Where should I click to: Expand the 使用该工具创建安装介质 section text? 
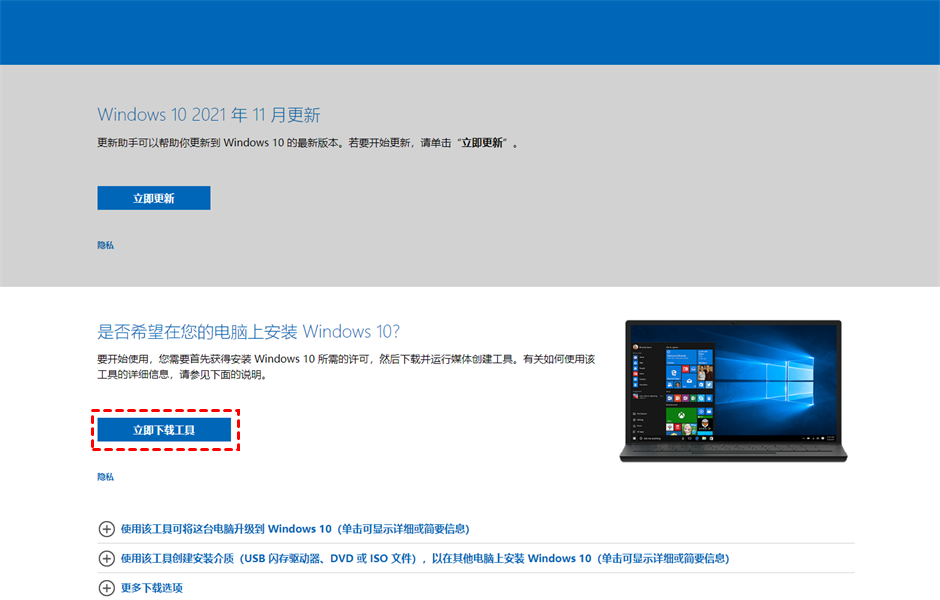click(x=424, y=559)
